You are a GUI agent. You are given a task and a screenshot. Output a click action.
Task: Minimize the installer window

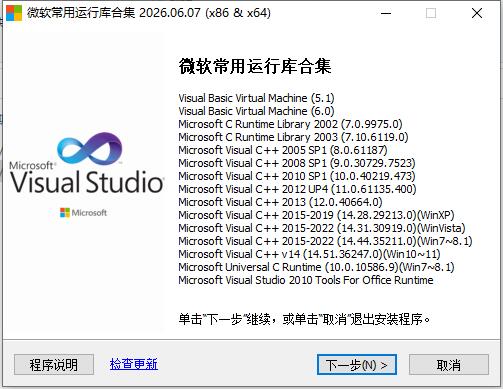tap(386, 13)
